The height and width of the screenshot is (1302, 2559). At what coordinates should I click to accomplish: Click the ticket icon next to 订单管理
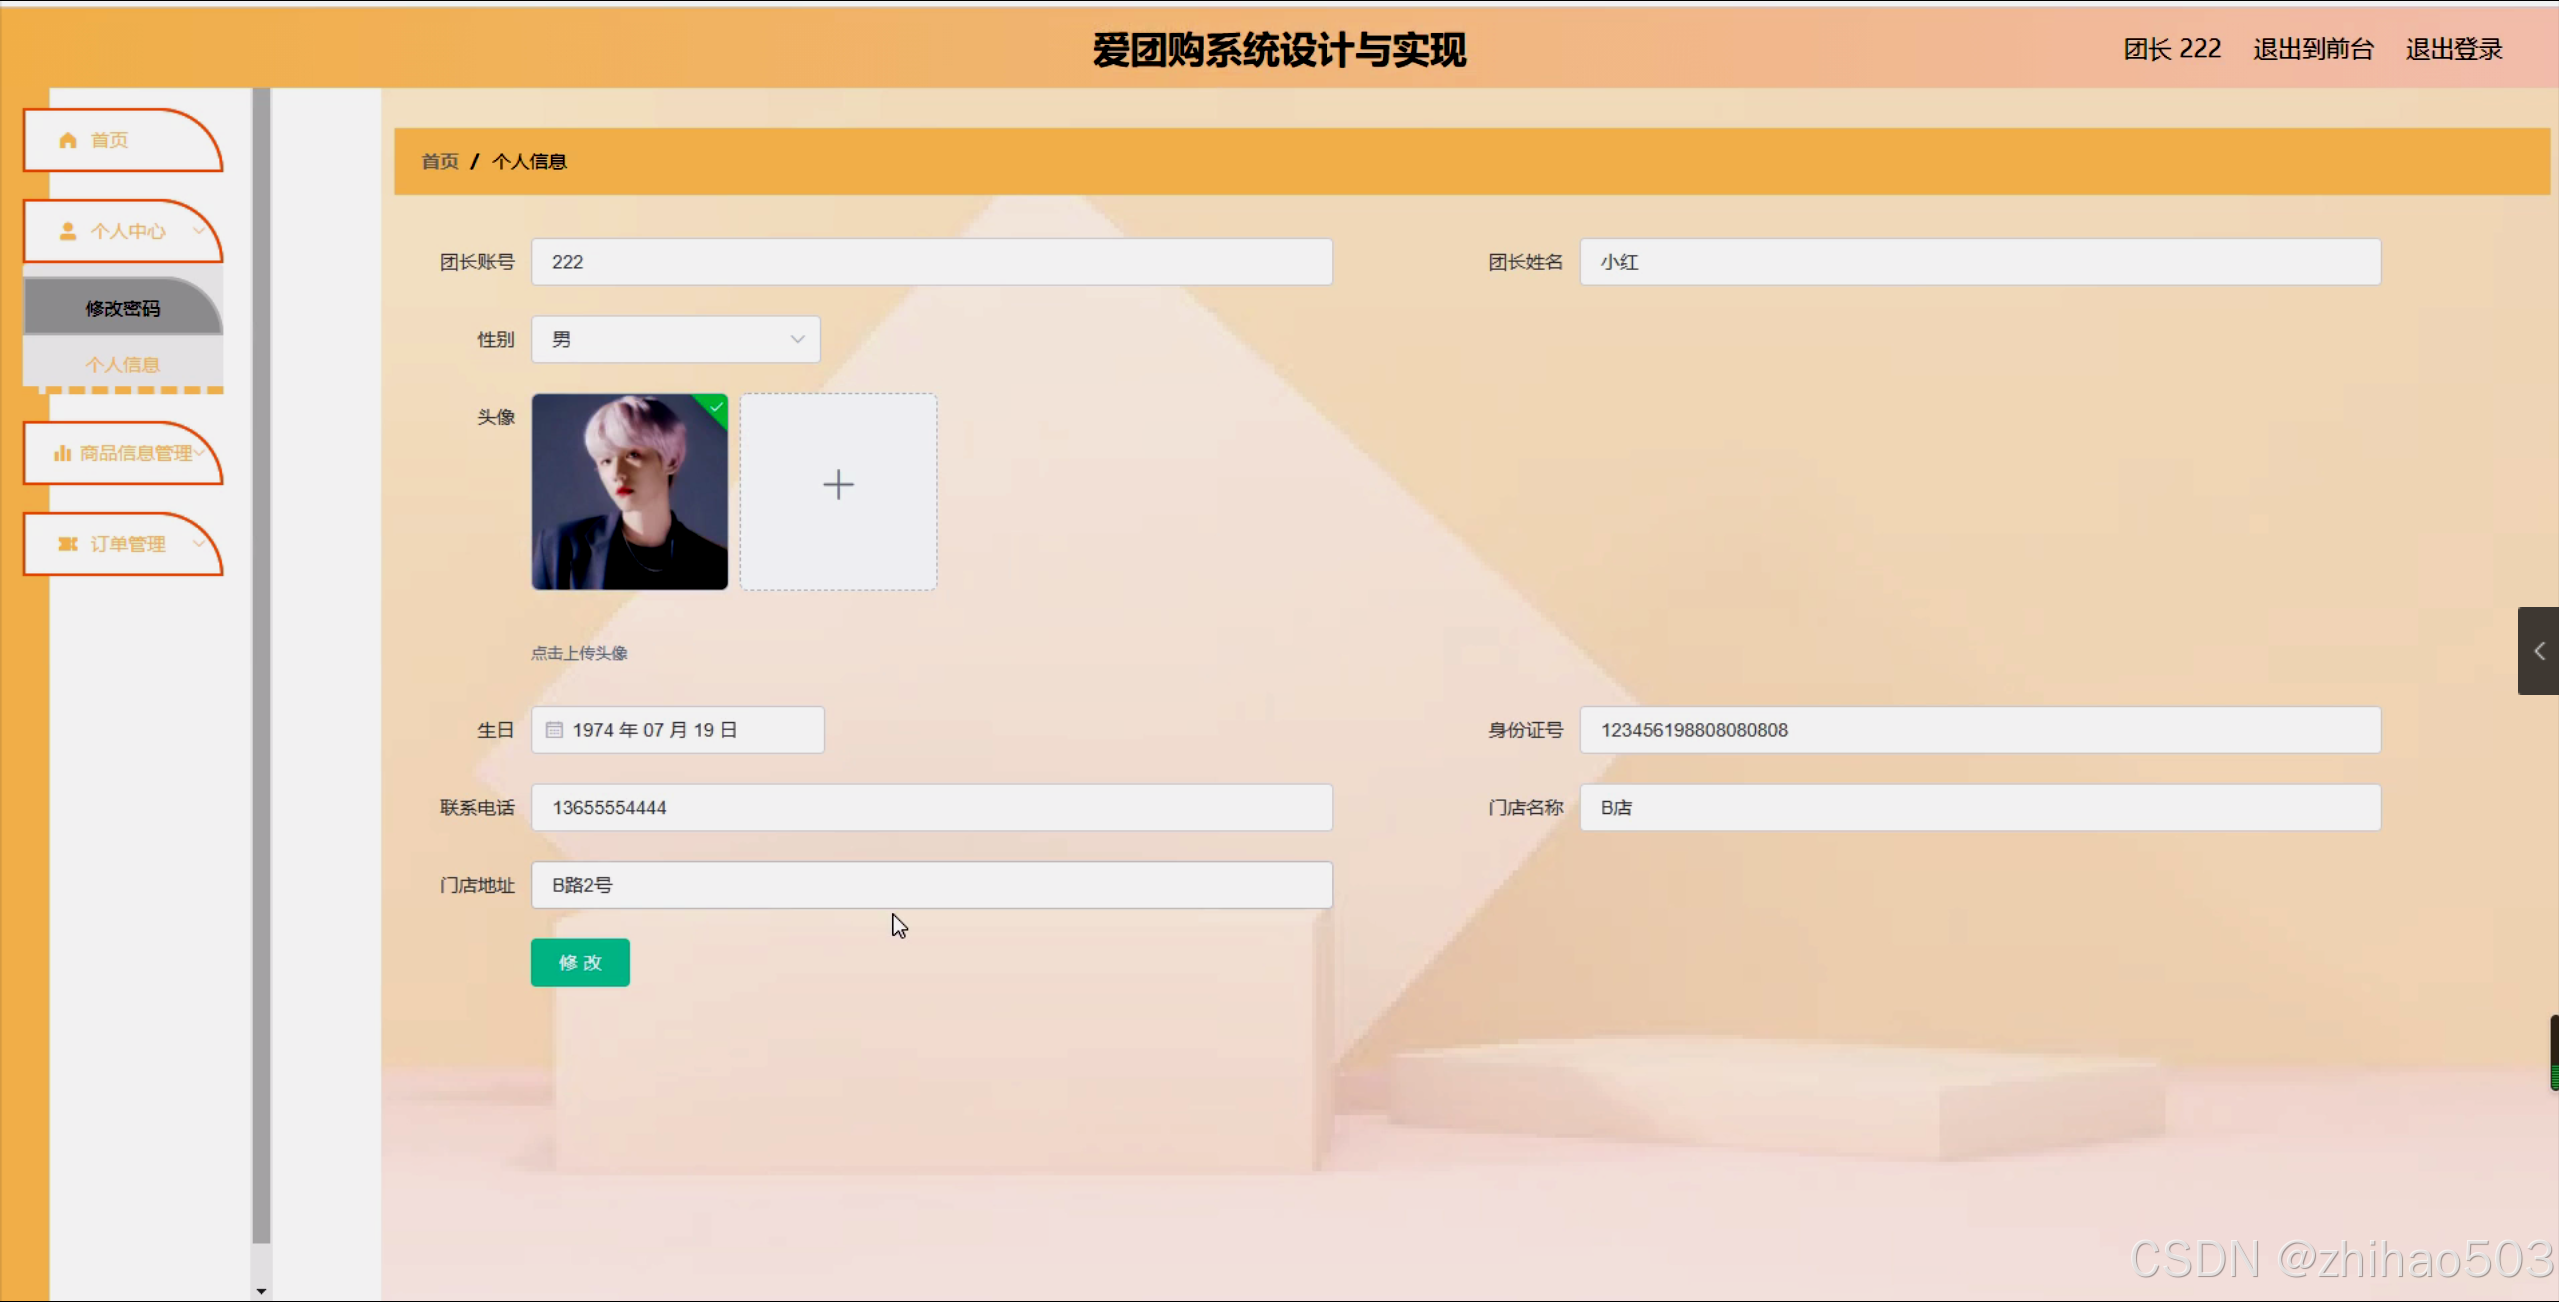(68, 544)
